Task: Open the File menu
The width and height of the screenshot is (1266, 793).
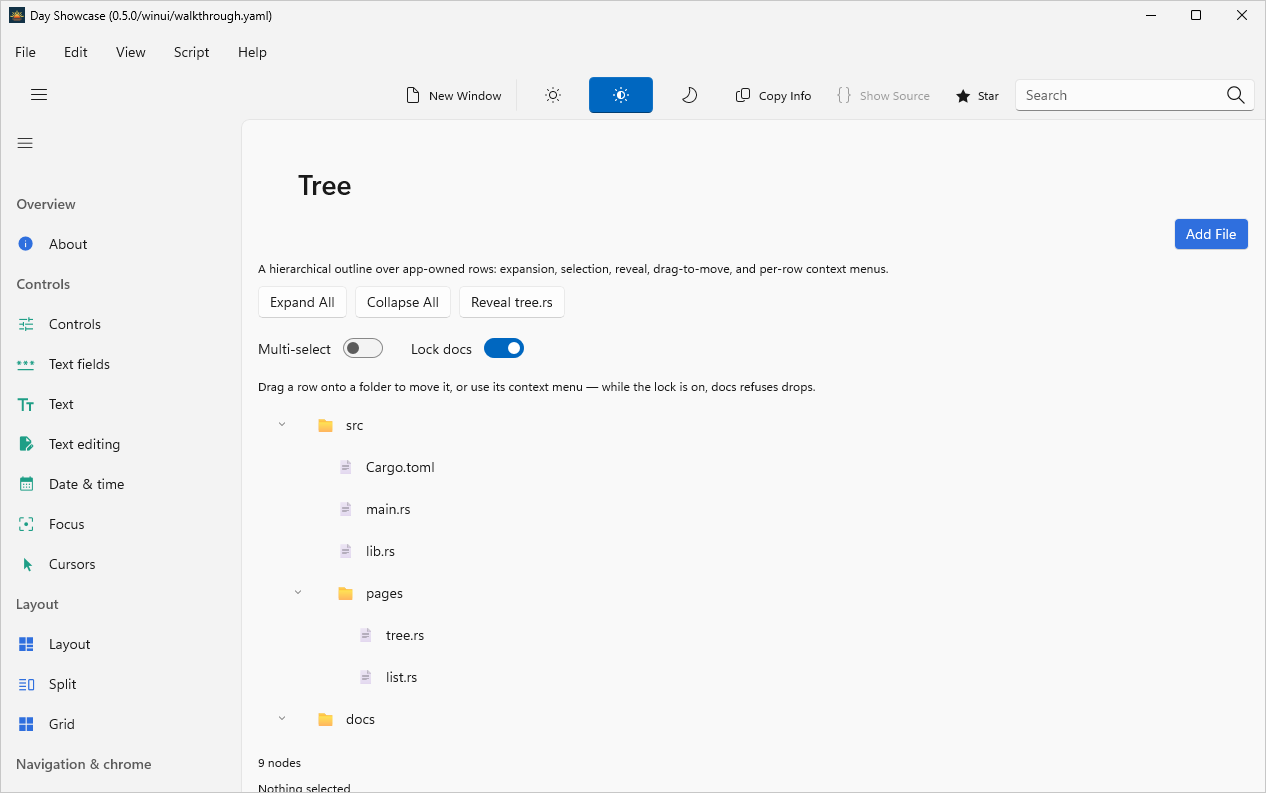Action: pyautogui.click(x=25, y=52)
